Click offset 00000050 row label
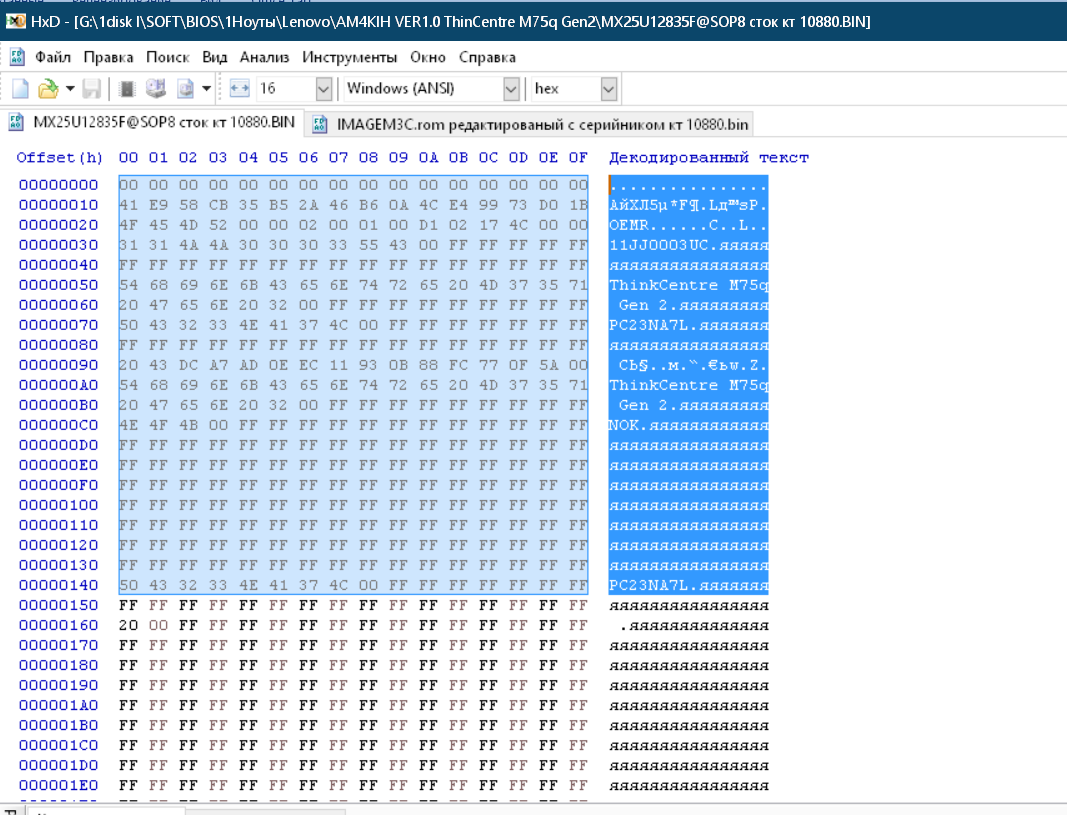 pos(59,285)
